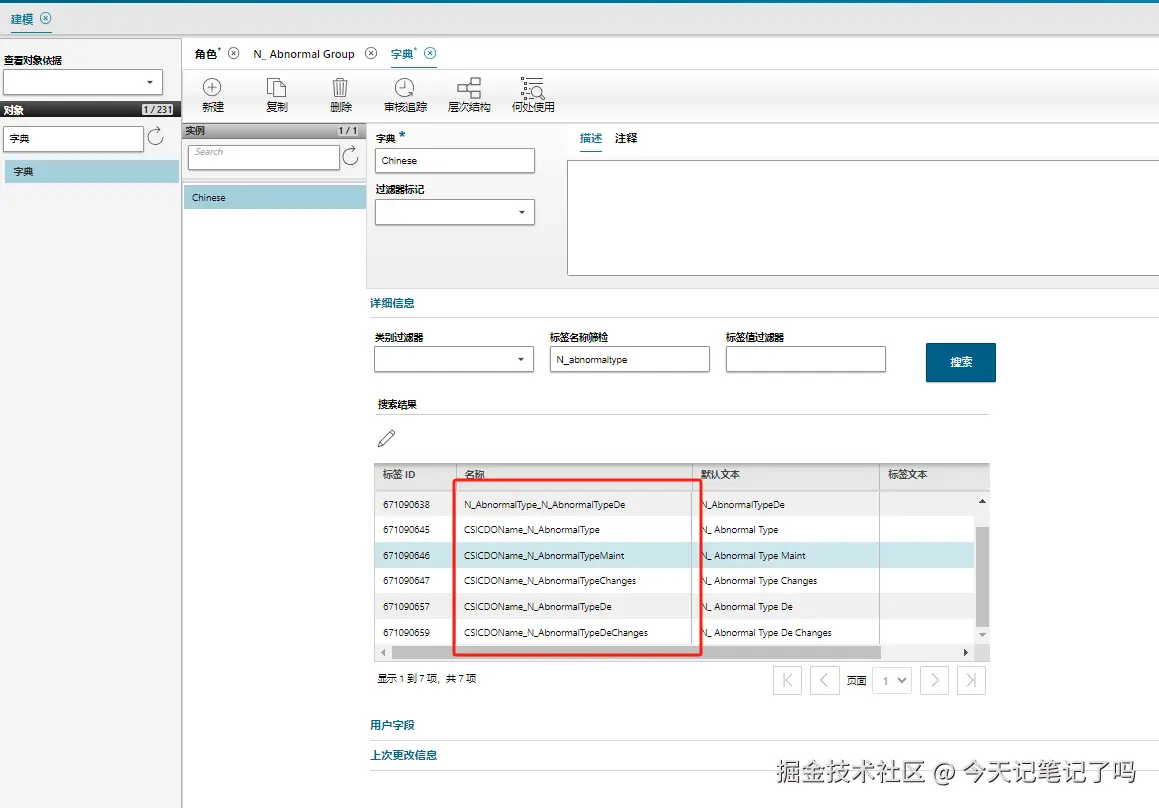Switch to the 字典 tab
The width and height of the screenshot is (1159, 808).
[x=402, y=54]
